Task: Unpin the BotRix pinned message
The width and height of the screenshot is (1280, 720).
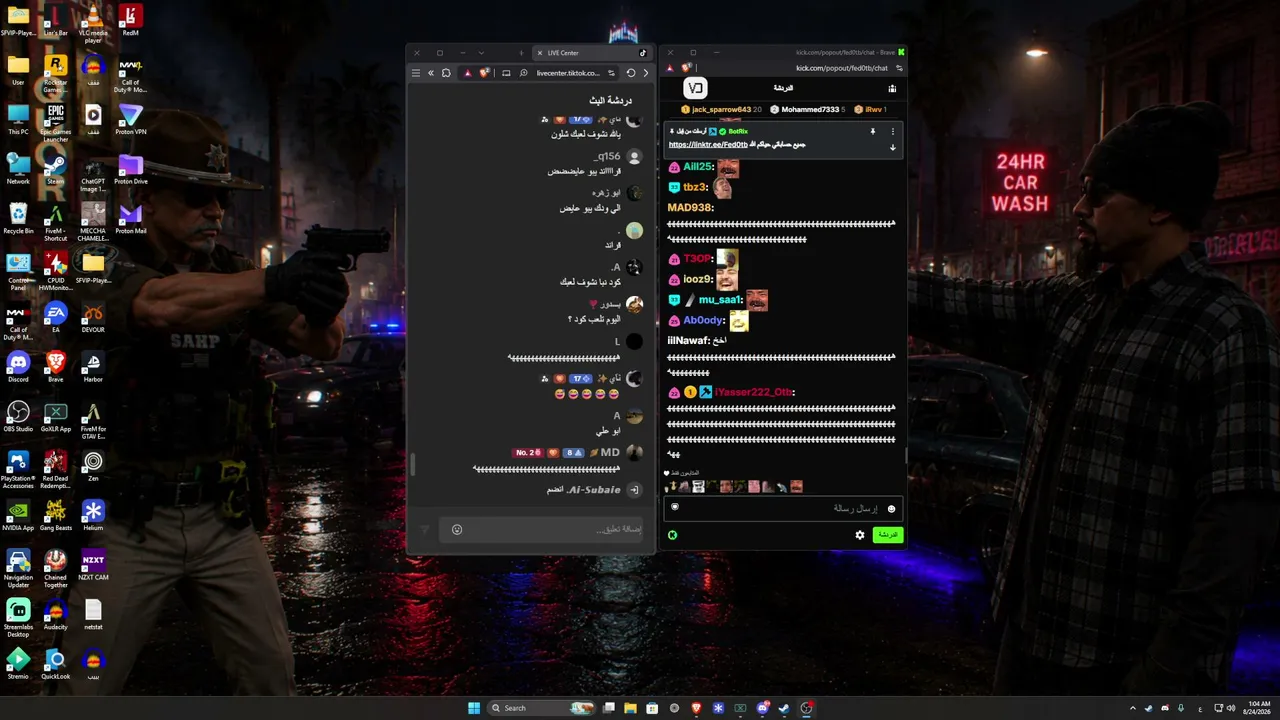Action: coord(872,132)
